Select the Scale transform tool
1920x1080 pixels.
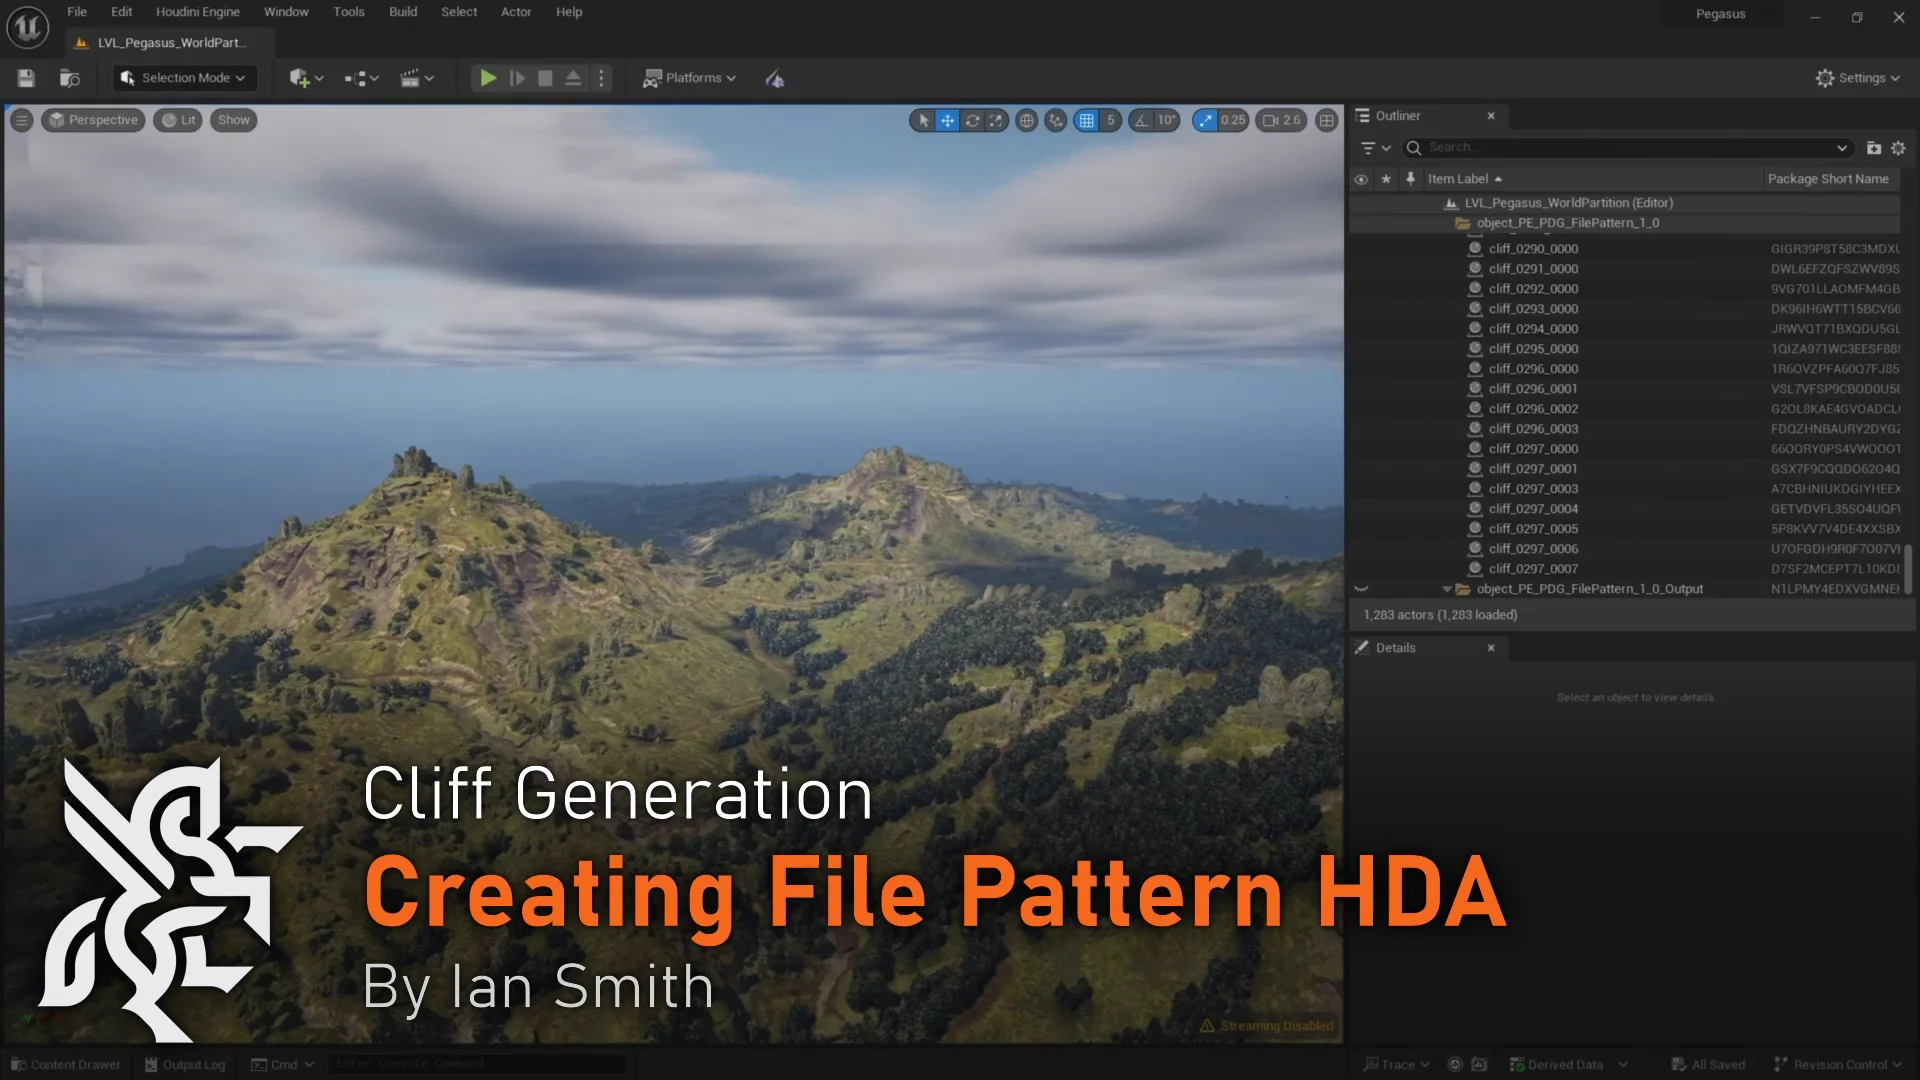pos(996,120)
